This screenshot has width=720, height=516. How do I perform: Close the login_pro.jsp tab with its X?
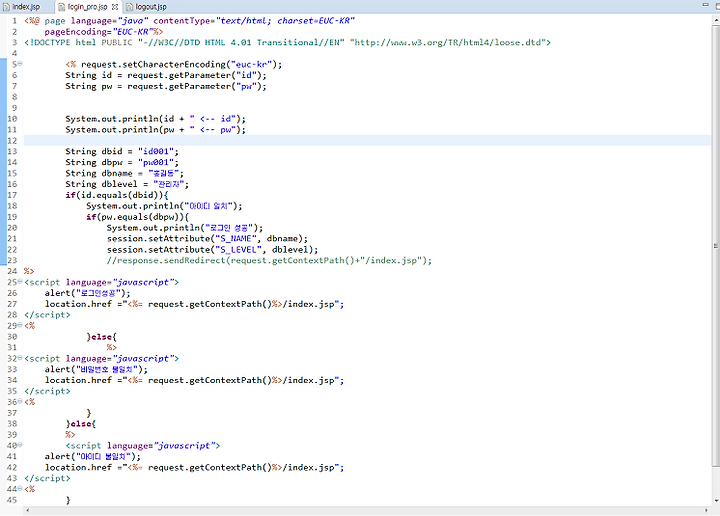click(115, 7)
